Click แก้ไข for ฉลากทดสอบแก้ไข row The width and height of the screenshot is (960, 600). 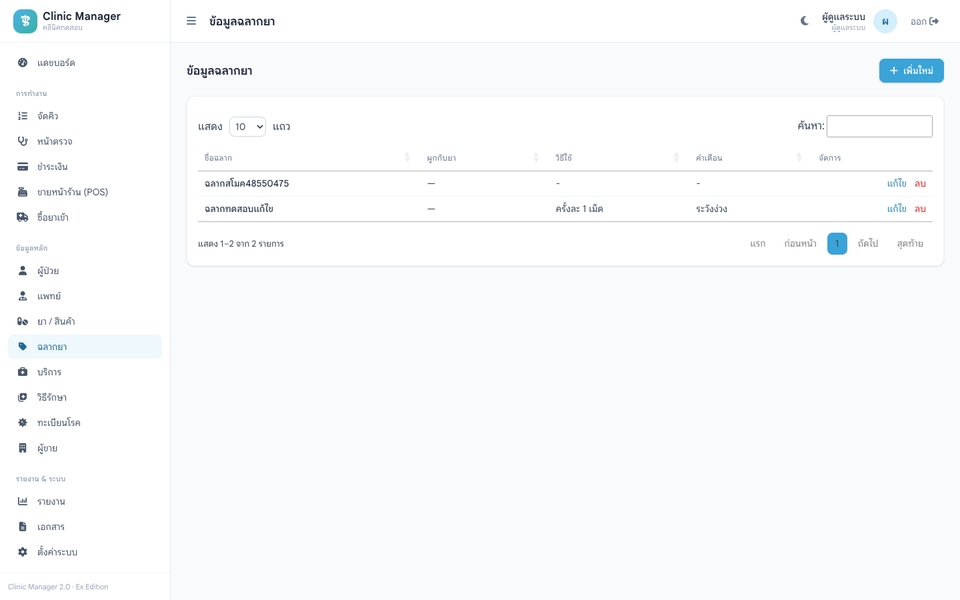click(896, 209)
